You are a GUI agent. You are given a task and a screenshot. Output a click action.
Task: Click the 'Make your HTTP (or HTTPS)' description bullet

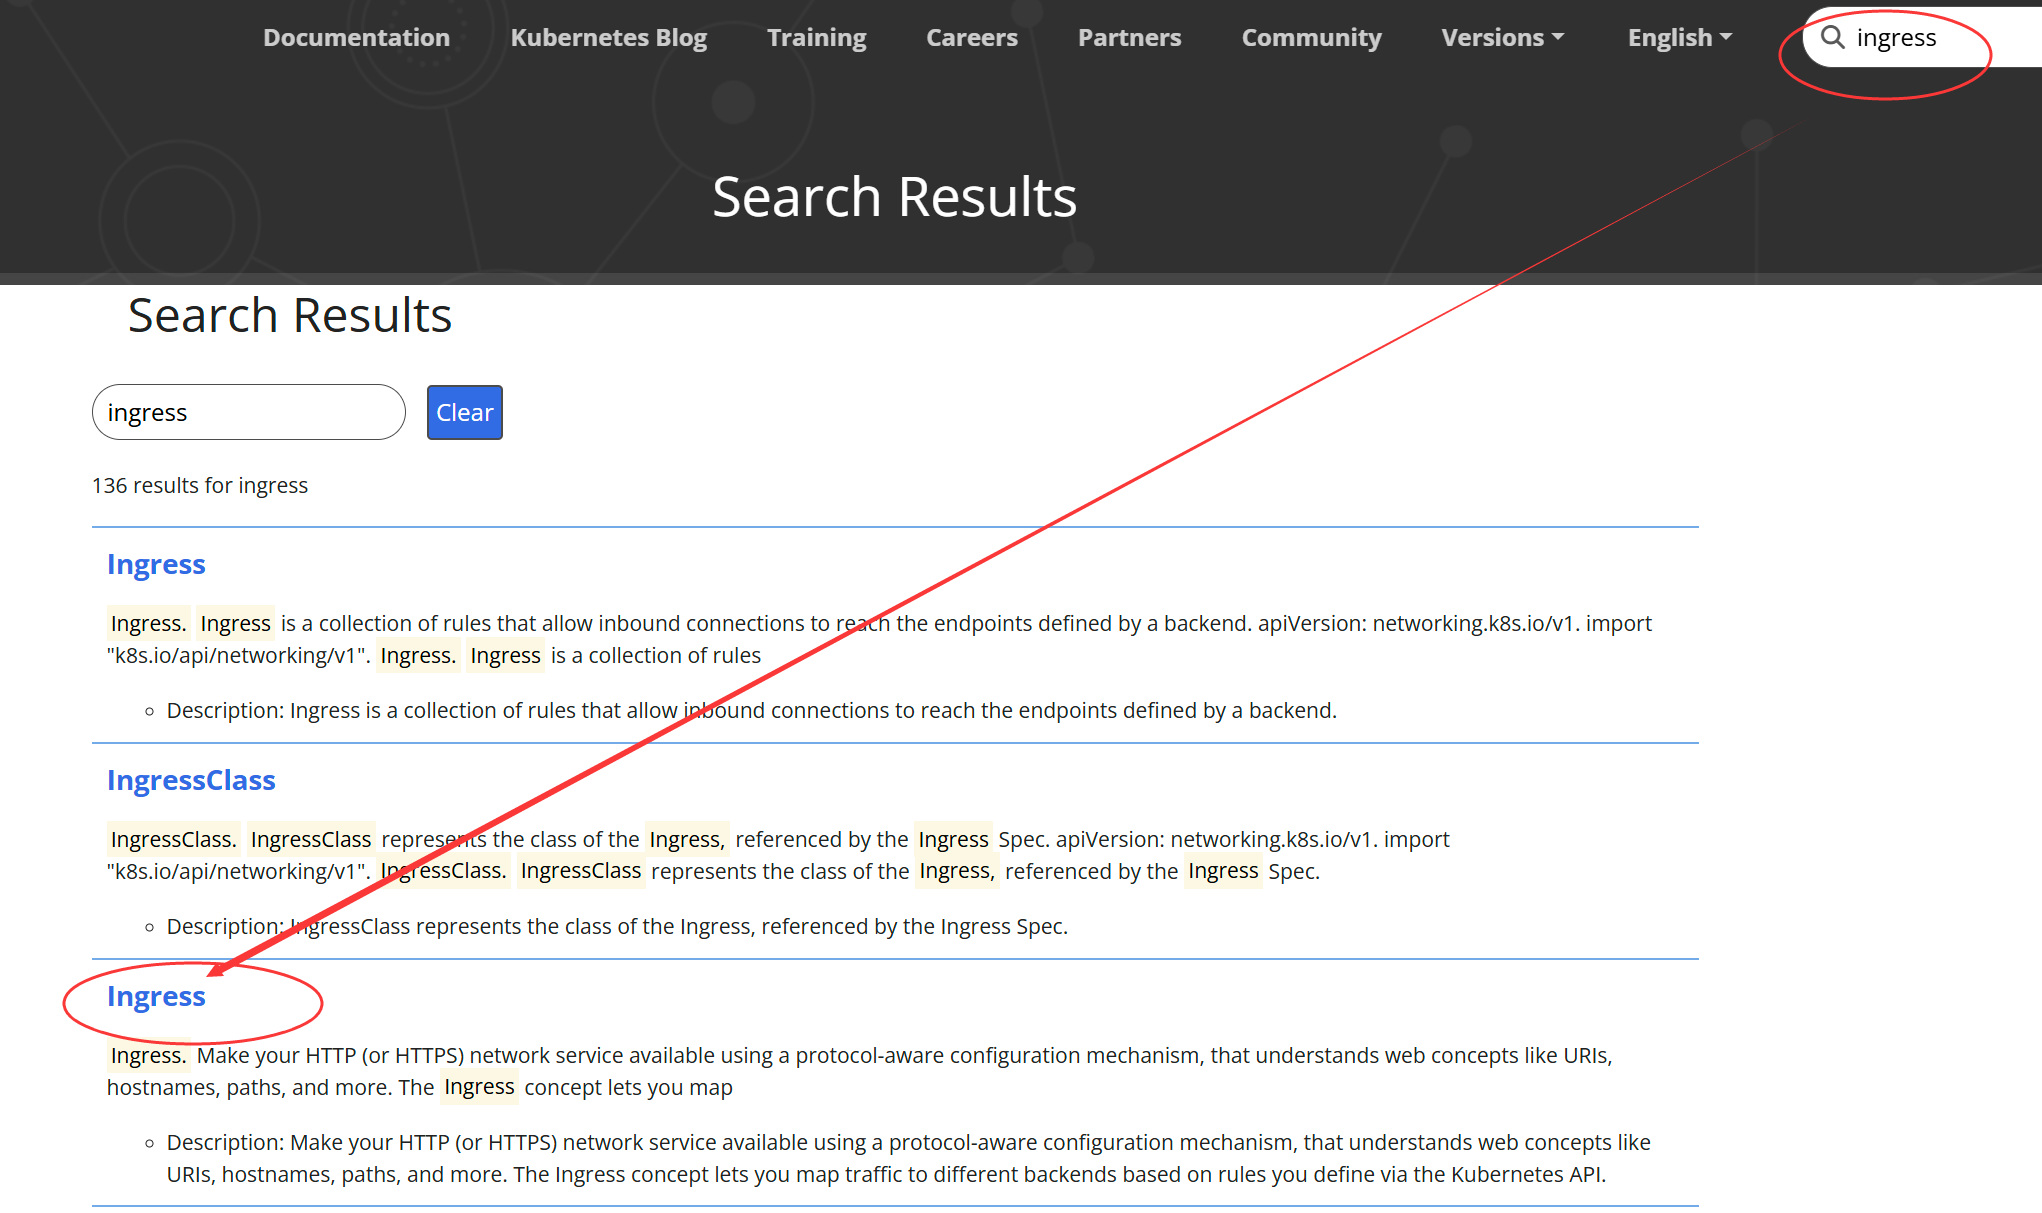[x=908, y=1158]
